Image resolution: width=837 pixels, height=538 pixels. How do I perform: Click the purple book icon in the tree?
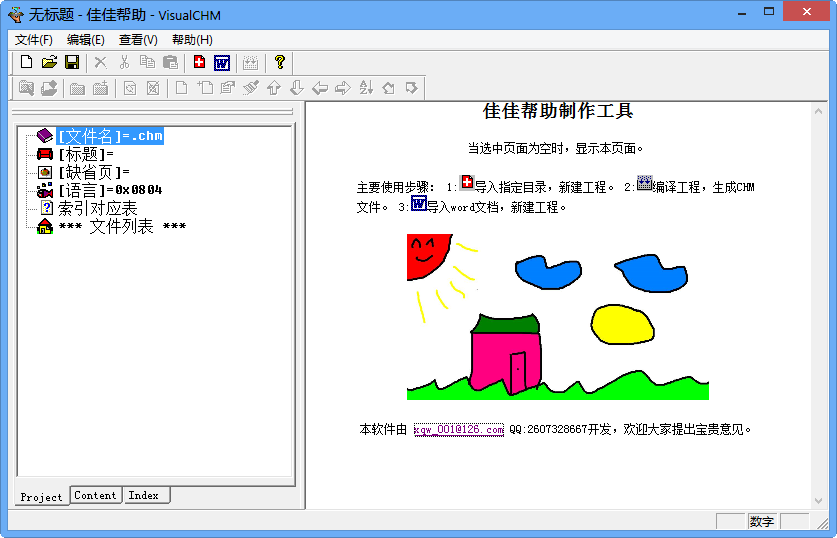point(45,136)
